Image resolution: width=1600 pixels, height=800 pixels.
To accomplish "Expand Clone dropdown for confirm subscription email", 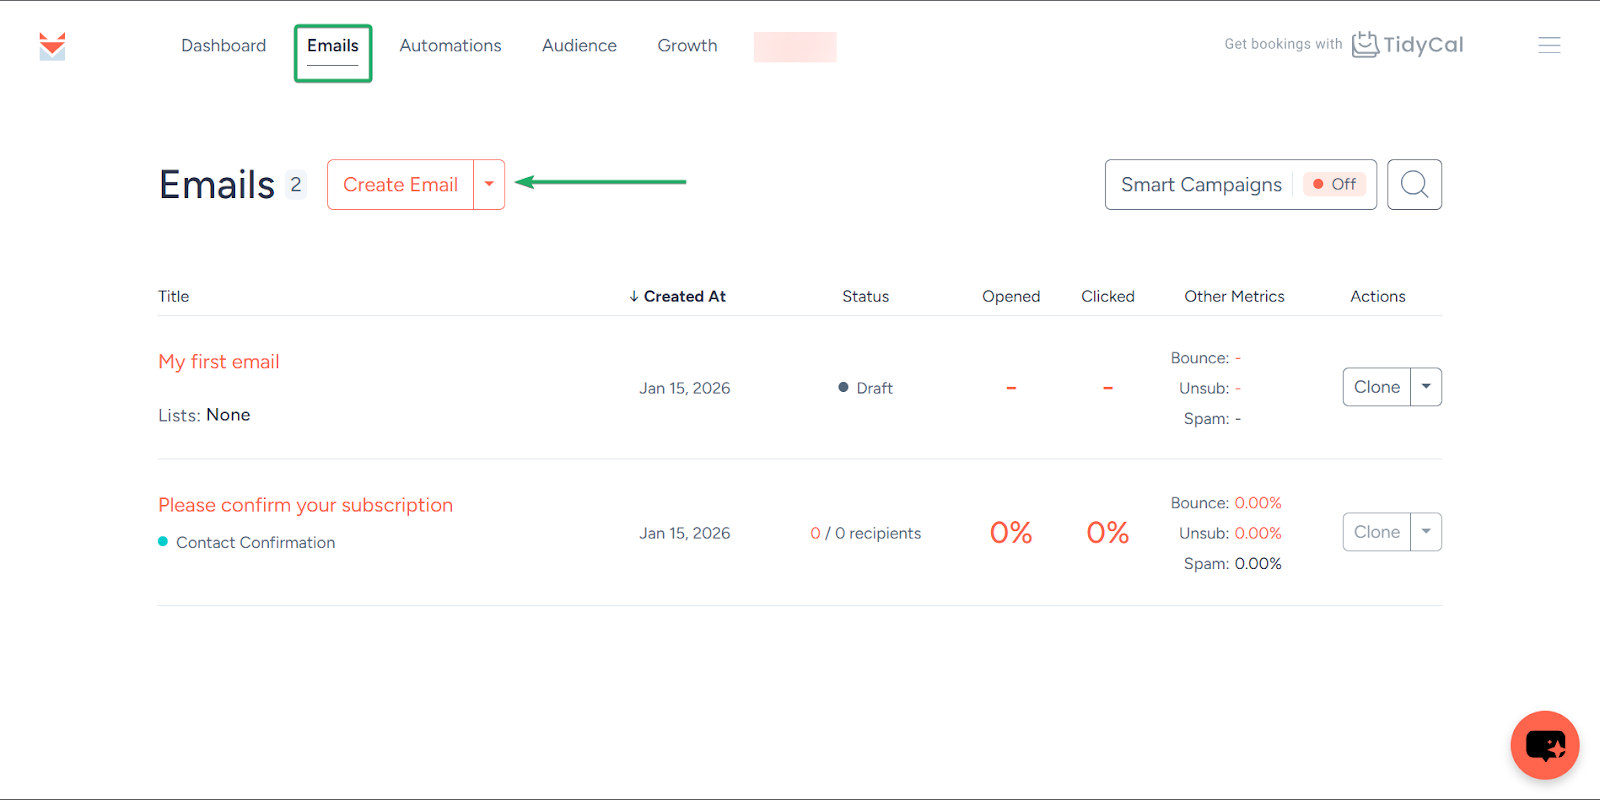I will pos(1426,532).
